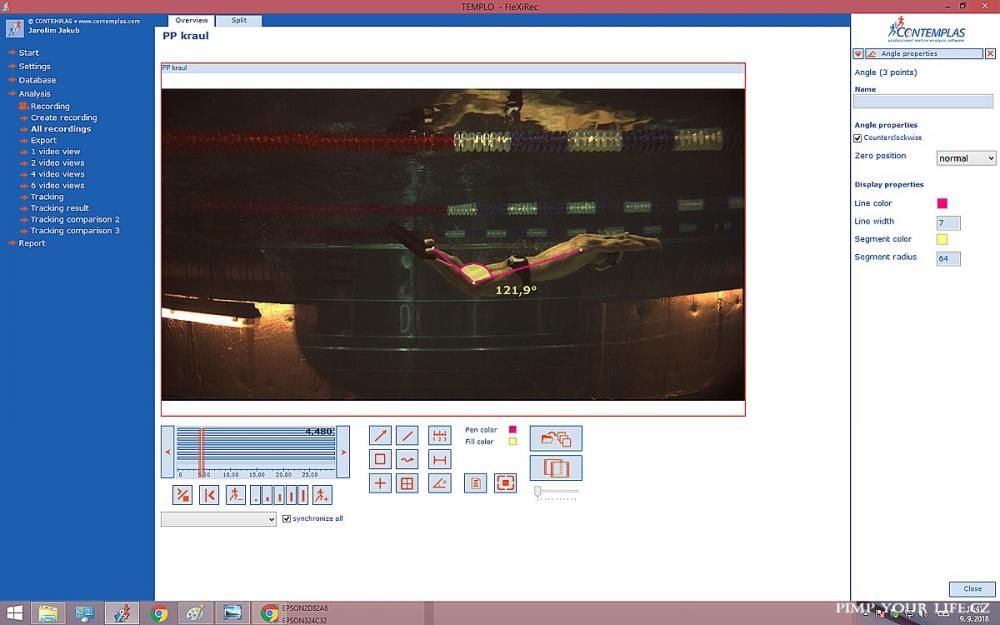Close the Angle properties panel with X

990,54
